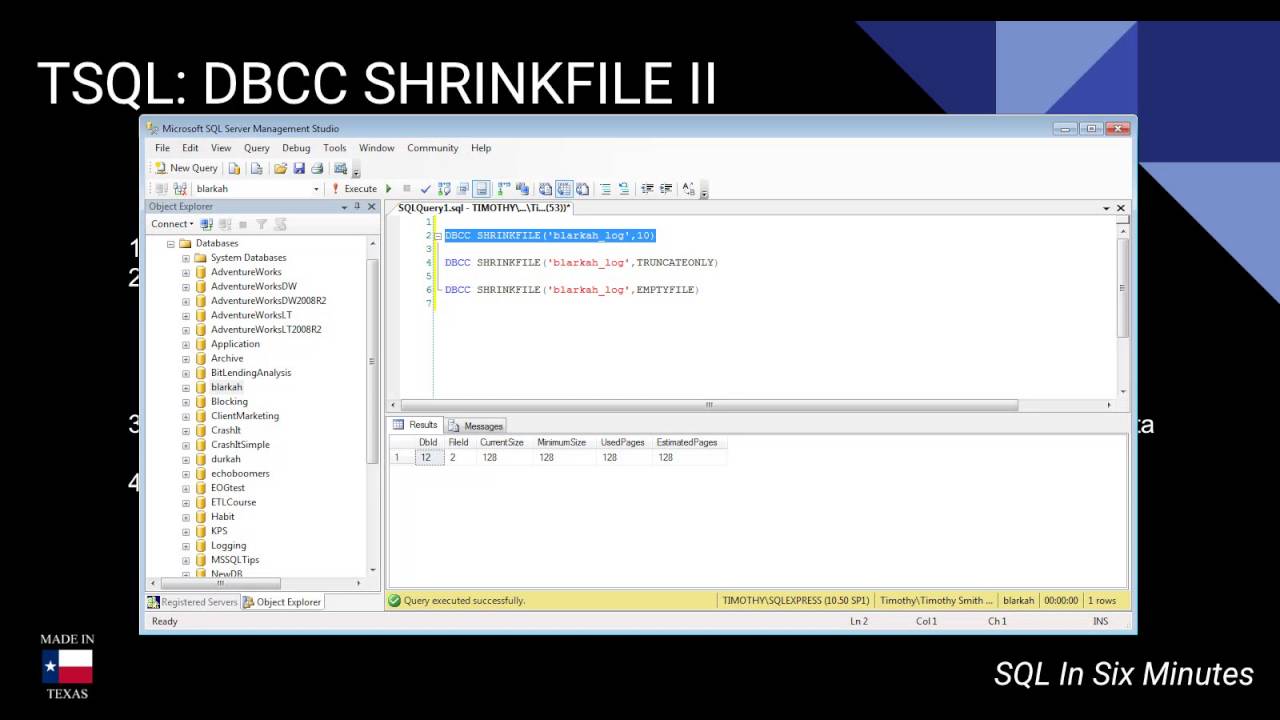Open the Object Explorer window position dropdown arrow
The width and height of the screenshot is (1280, 720).
tap(344, 207)
